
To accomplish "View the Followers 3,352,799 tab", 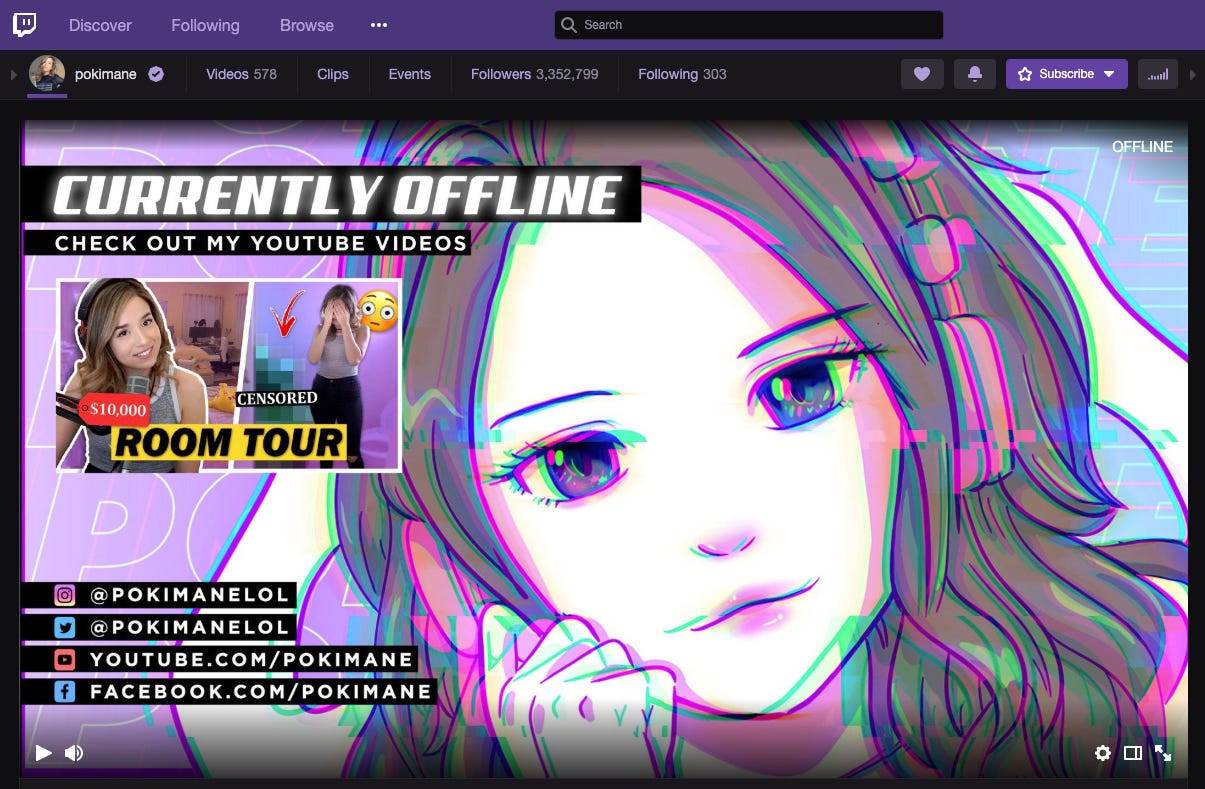I will (535, 74).
